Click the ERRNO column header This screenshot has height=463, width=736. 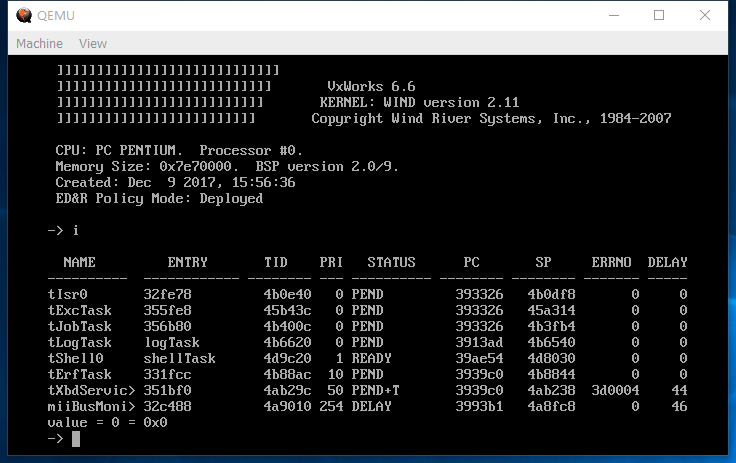(x=612, y=262)
